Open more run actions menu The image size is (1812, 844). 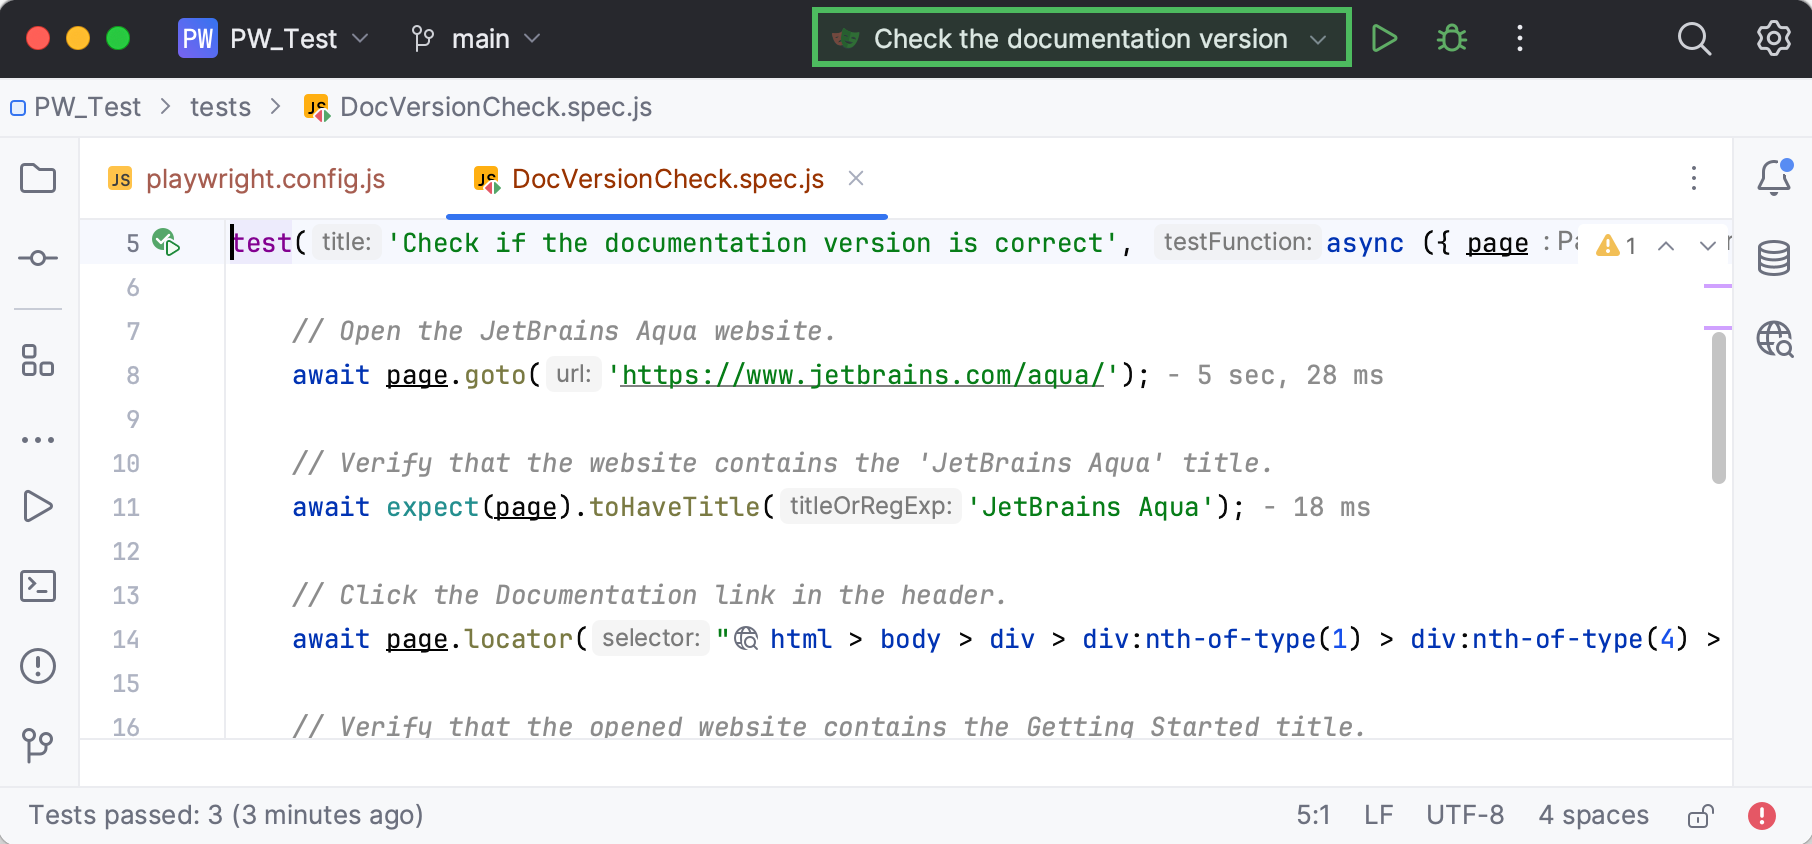pyautogui.click(x=1520, y=38)
